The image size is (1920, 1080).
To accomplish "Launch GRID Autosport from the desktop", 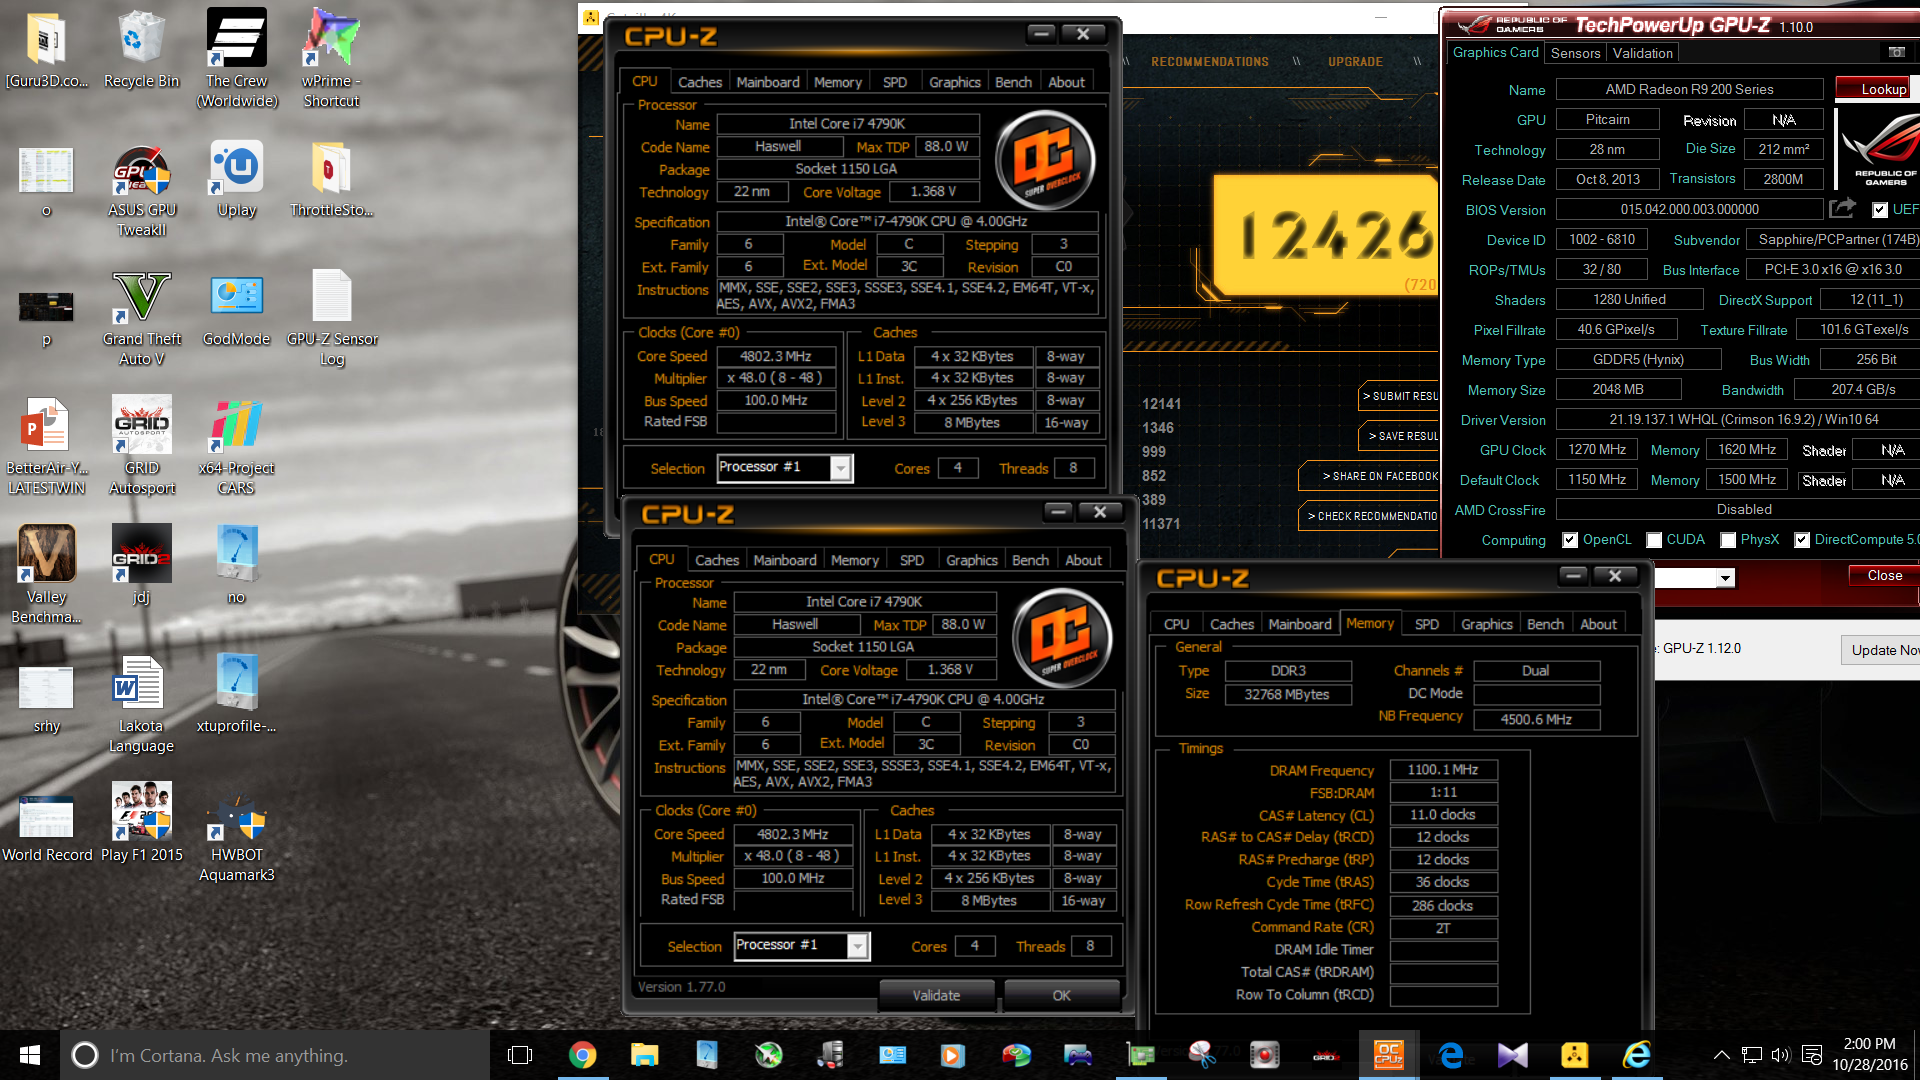I will click(x=141, y=447).
